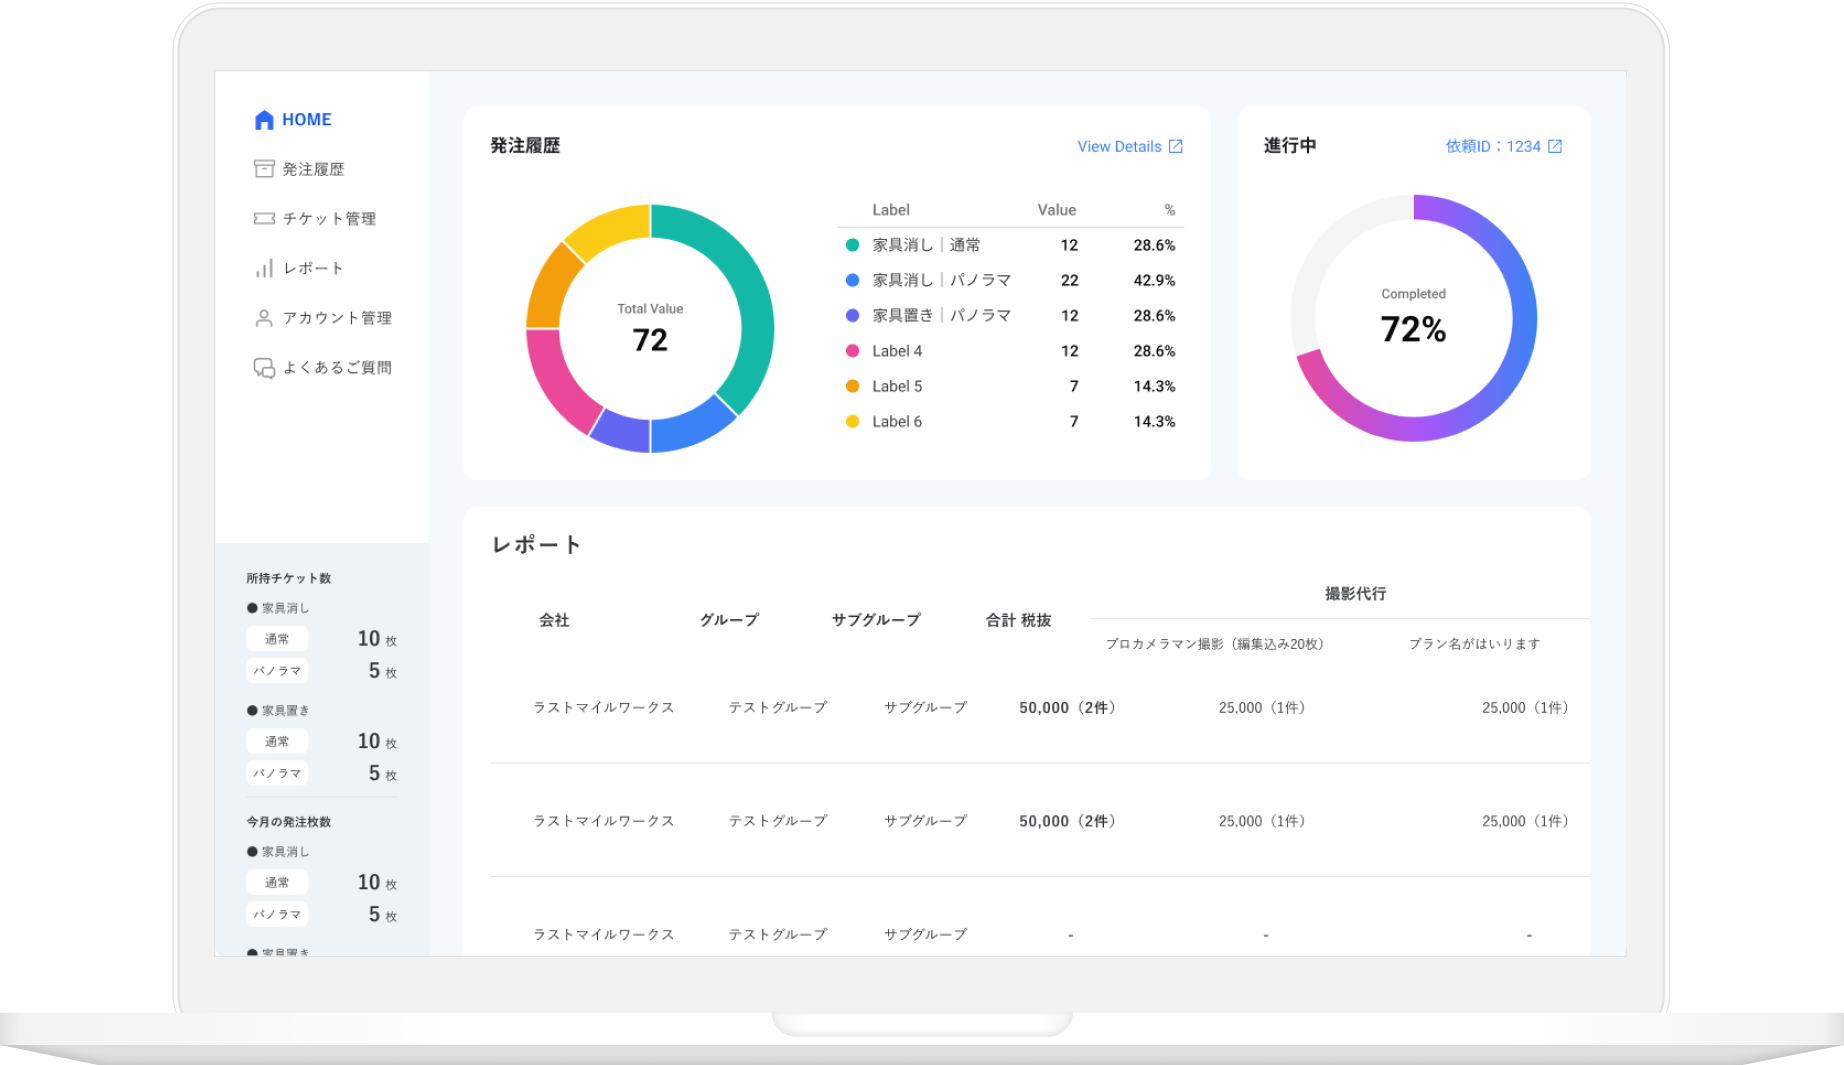This screenshot has width=1844, height=1065.
Task: Click the アカウント管理 person icon
Action: (264, 318)
